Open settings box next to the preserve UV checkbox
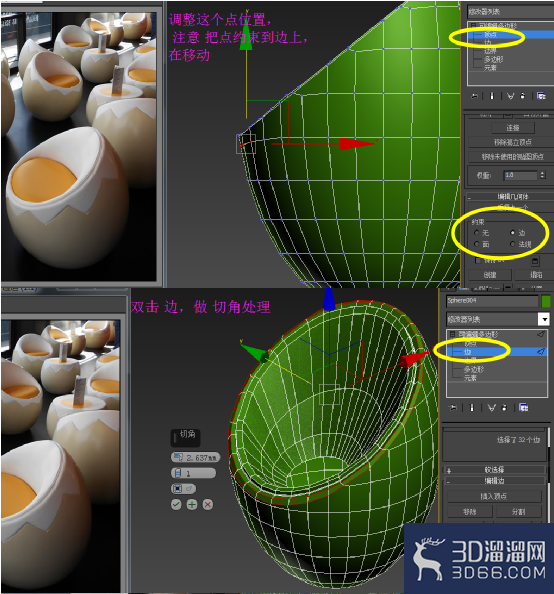This screenshot has width=554, height=594. 535,261
